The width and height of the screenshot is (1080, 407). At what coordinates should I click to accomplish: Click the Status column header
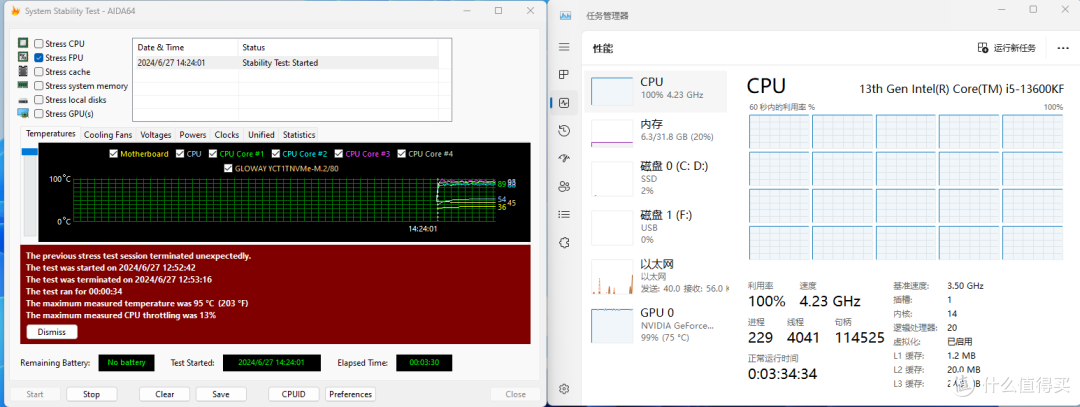[338, 48]
